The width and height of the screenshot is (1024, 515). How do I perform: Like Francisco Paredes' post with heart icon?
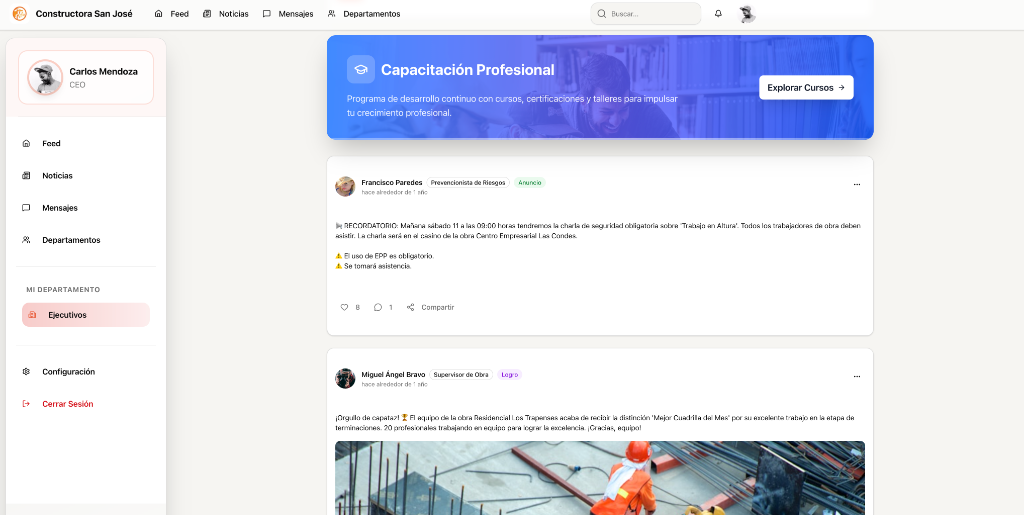344,307
